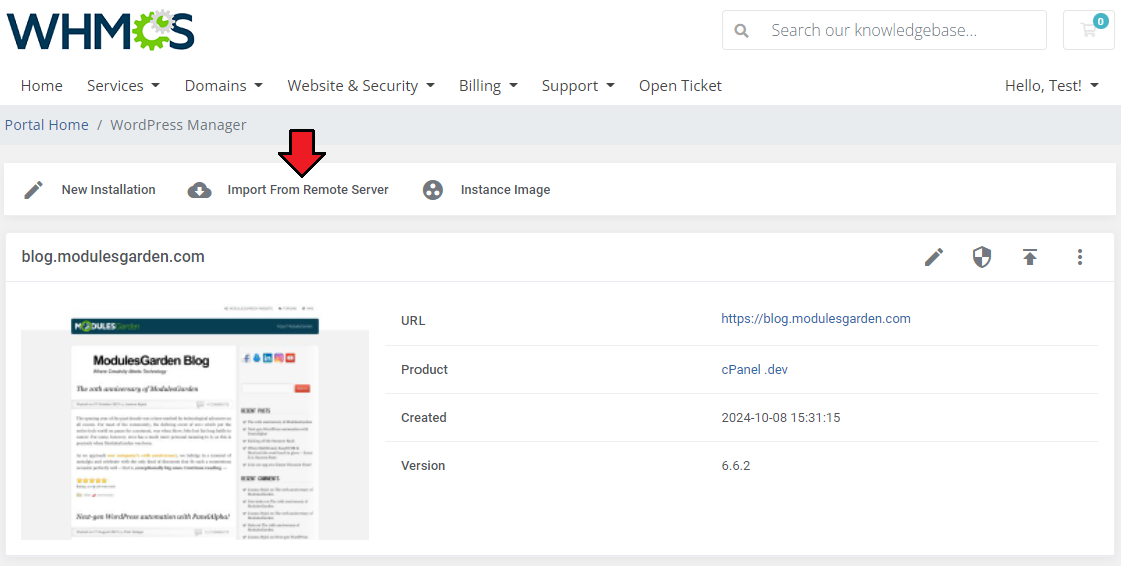Open https://blog.modulesgarden.com link
This screenshot has height=566, width=1121.
pyautogui.click(x=816, y=319)
